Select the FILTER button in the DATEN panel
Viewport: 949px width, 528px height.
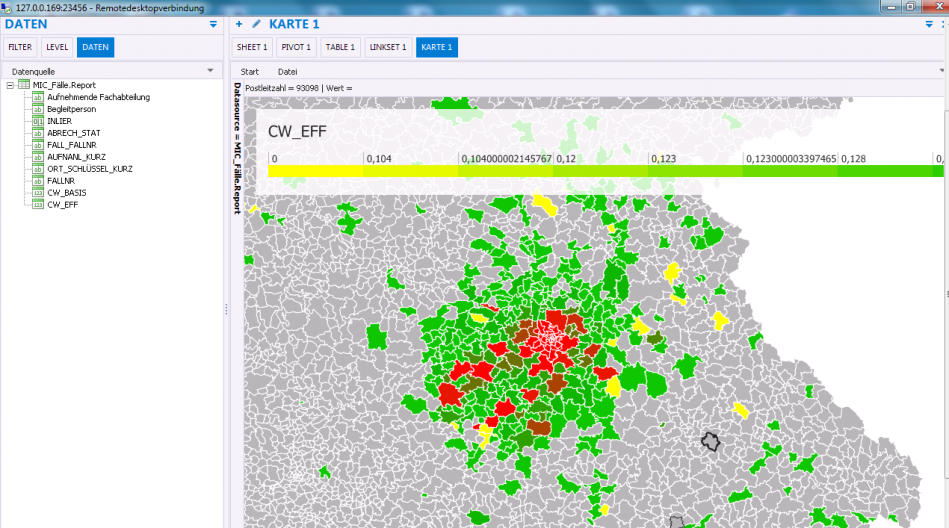[x=20, y=47]
